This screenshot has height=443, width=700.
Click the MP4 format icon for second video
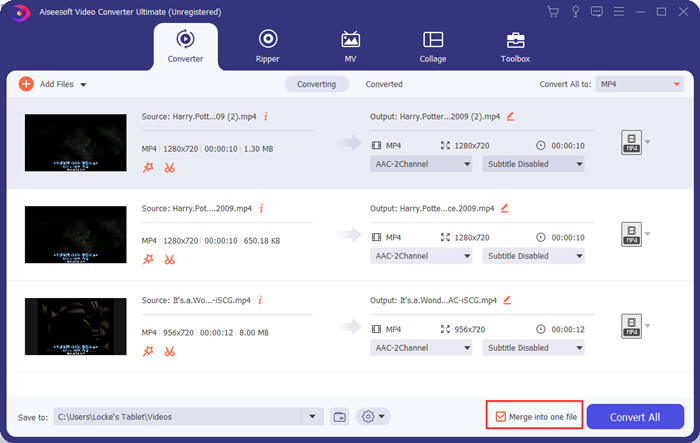[630, 235]
